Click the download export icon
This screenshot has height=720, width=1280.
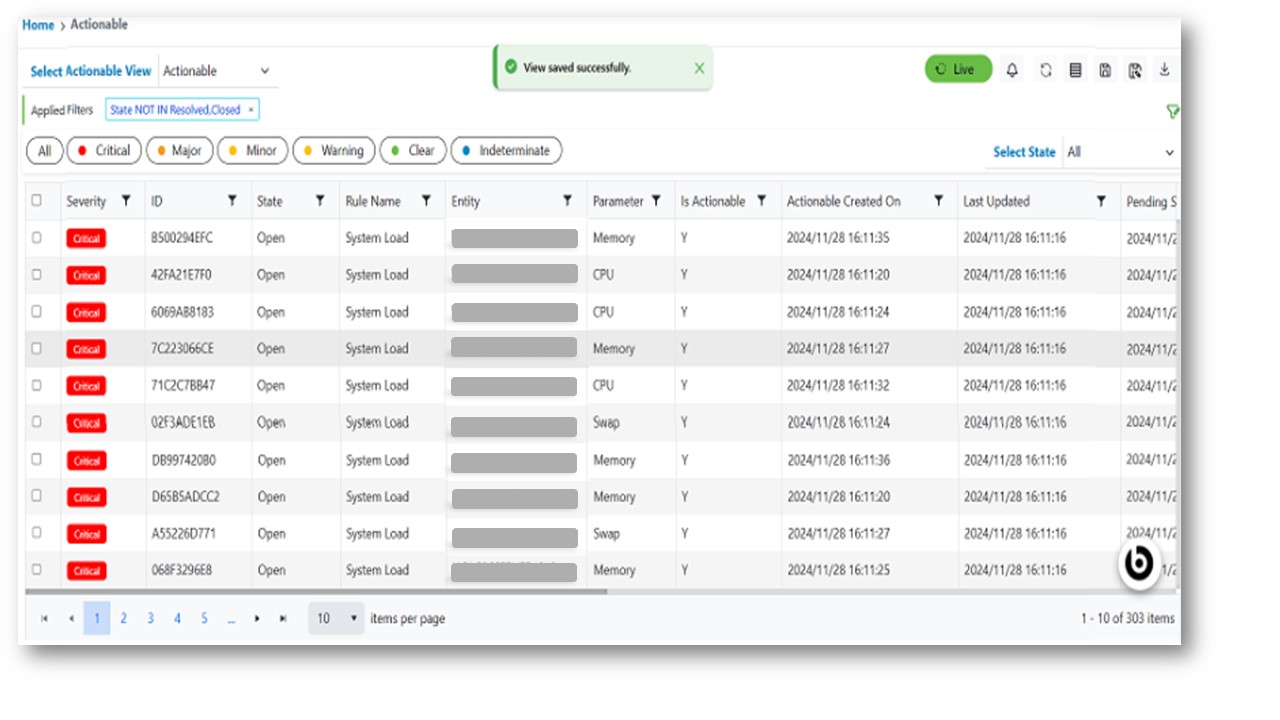click(x=1164, y=69)
